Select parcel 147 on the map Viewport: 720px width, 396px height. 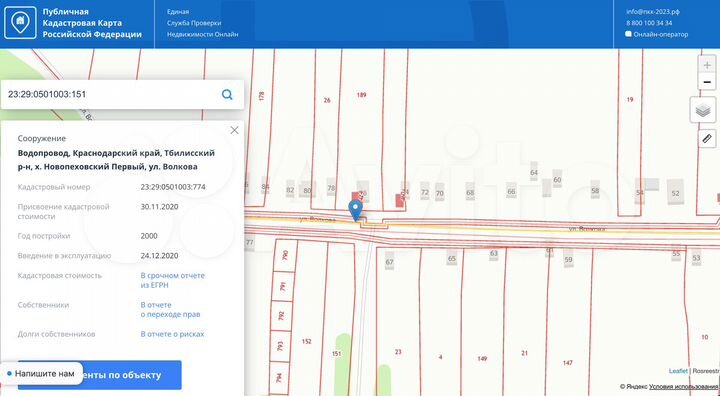point(568,362)
